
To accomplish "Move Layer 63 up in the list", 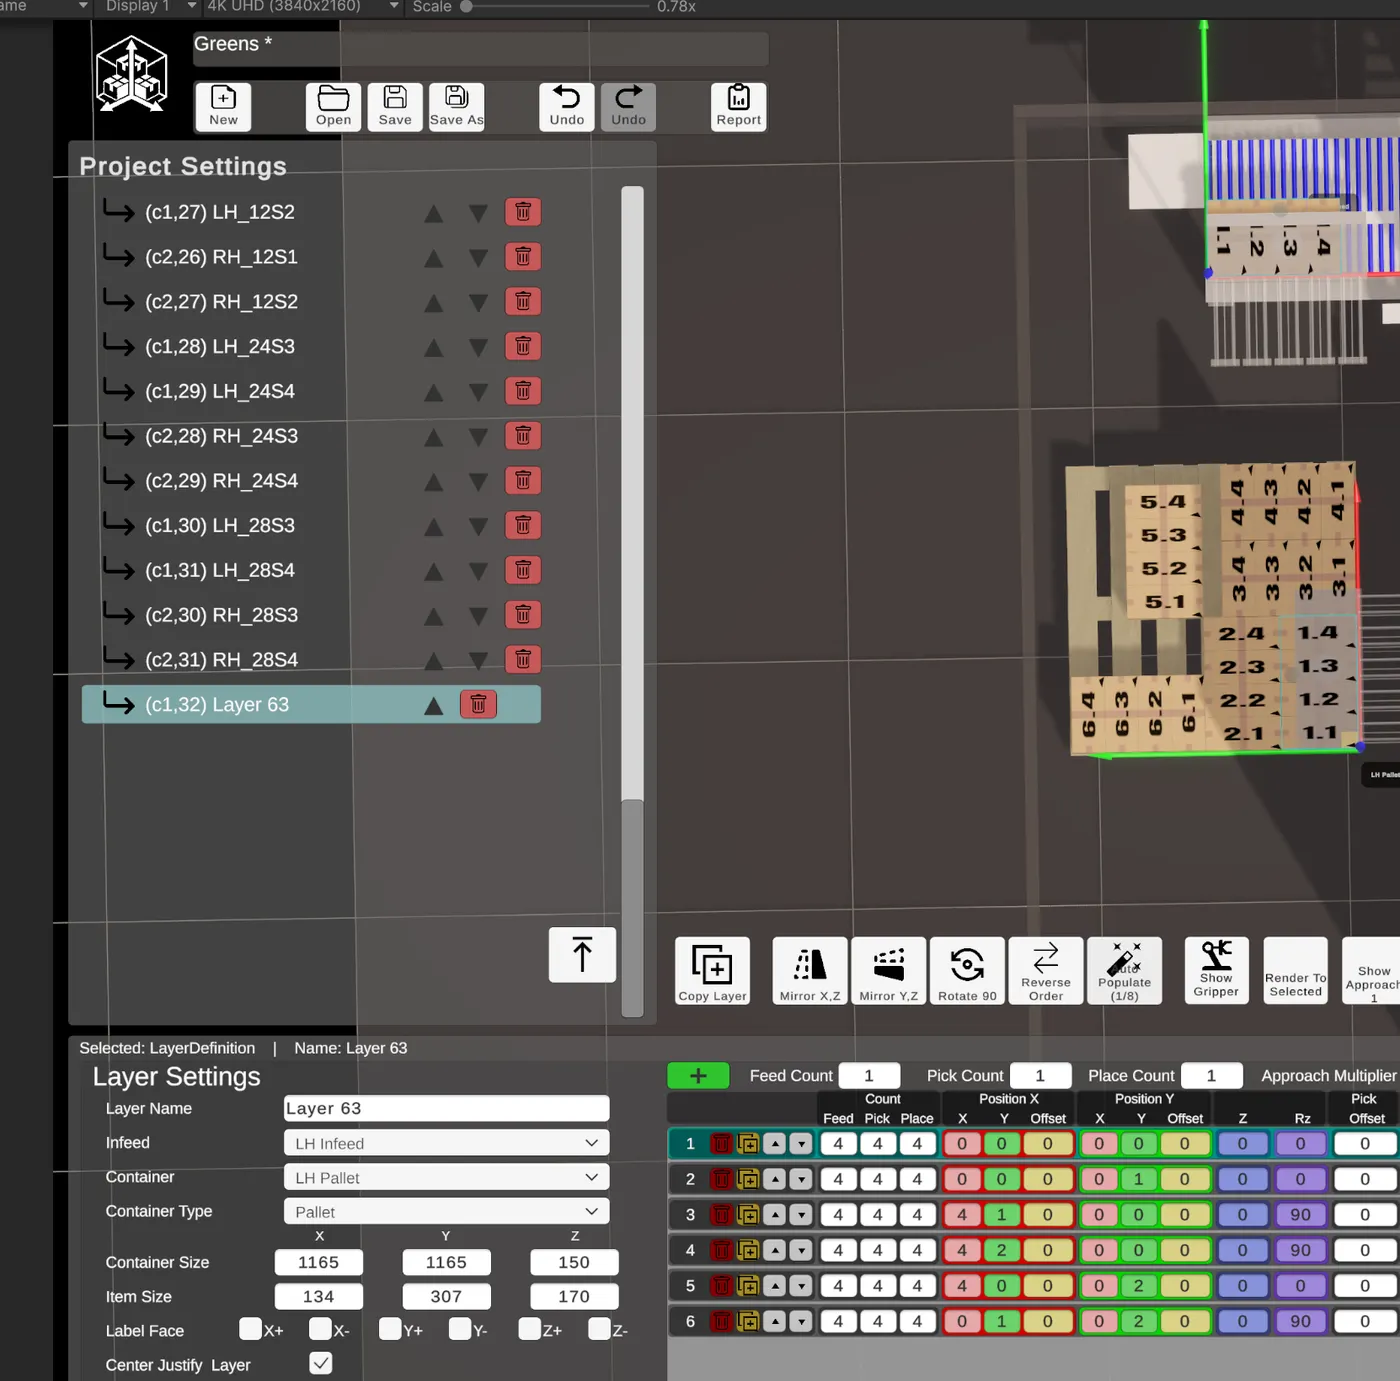I will [433, 706].
